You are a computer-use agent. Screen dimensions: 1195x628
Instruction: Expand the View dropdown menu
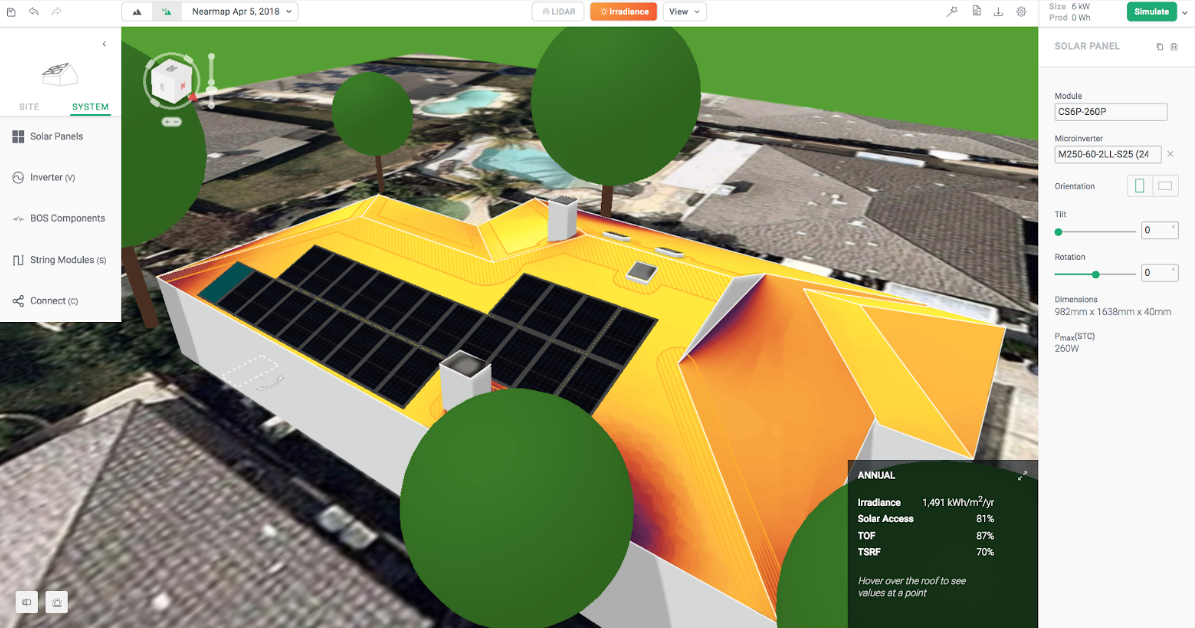pyautogui.click(x=684, y=12)
